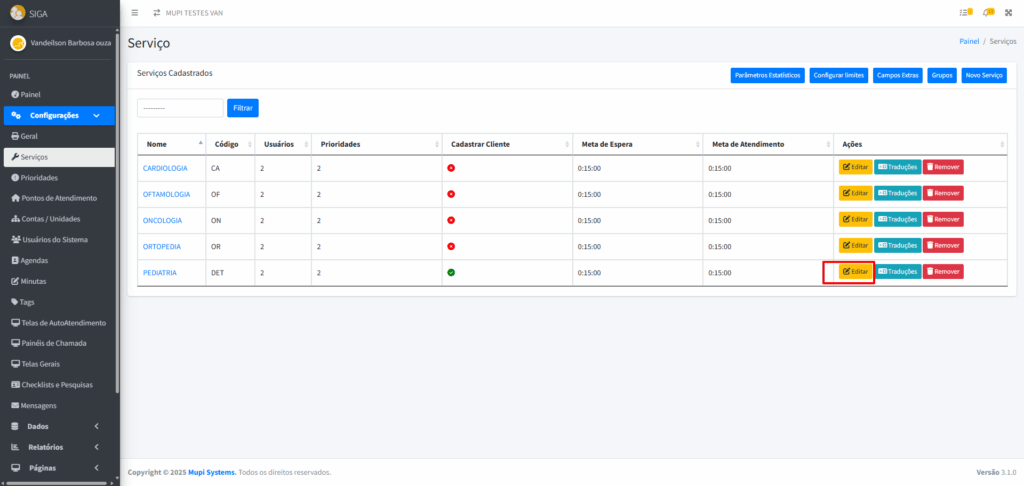Toggle Cadastrar Cliente status for PEDIATRIA
The width and height of the screenshot is (1024, 486).
point(451,272)
